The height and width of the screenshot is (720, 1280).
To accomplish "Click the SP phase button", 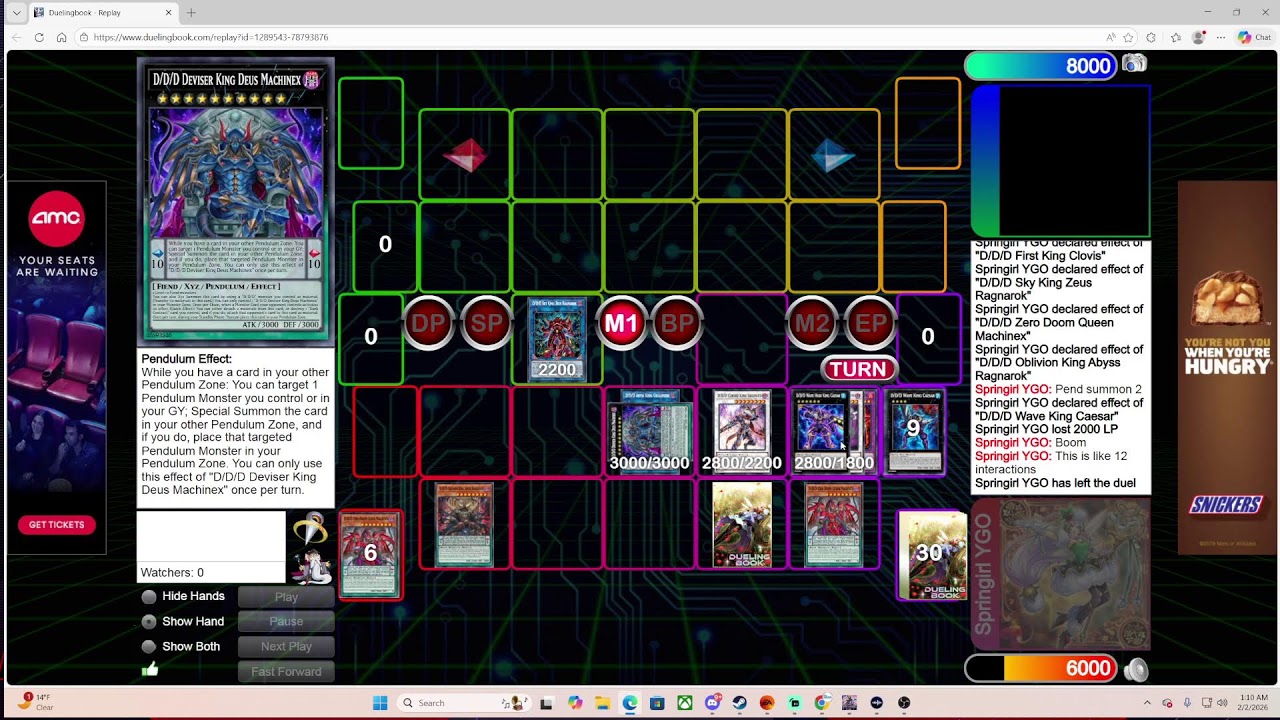I will coord(486,324).
